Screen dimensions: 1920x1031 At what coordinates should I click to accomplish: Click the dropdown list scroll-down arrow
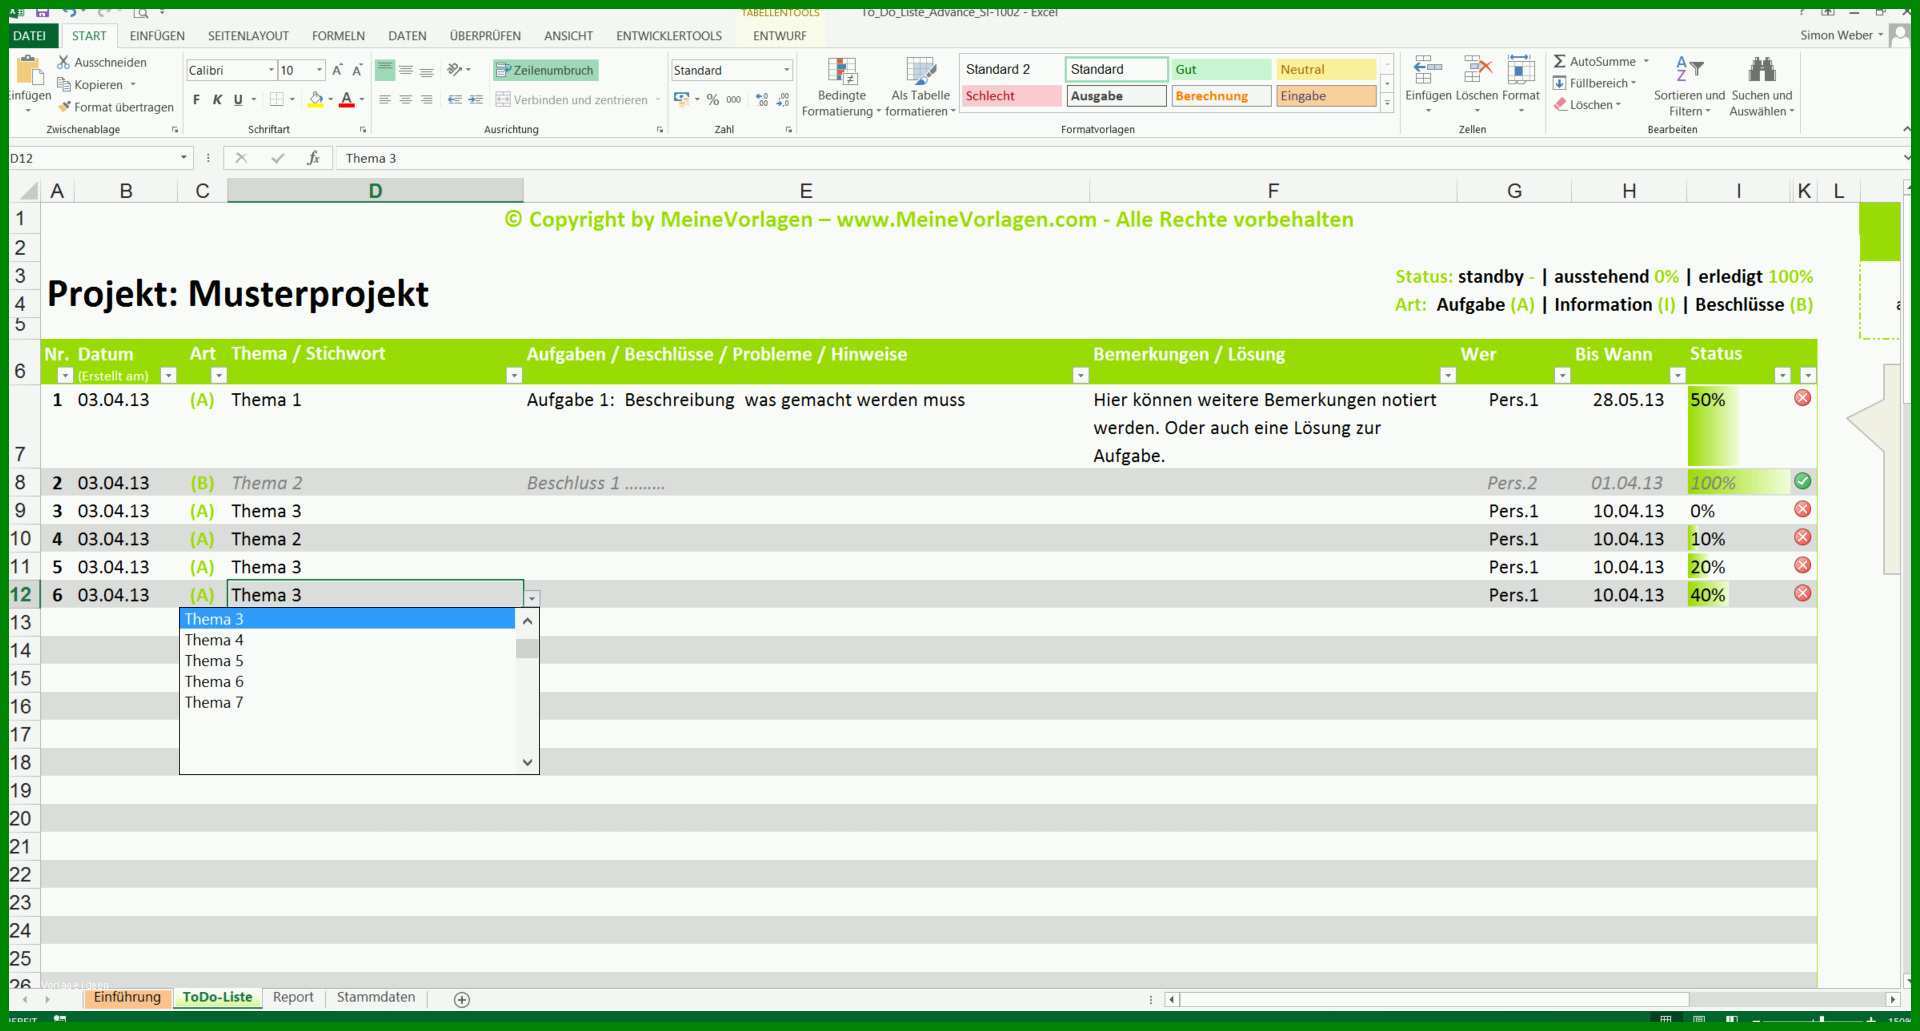click(528, 762)
